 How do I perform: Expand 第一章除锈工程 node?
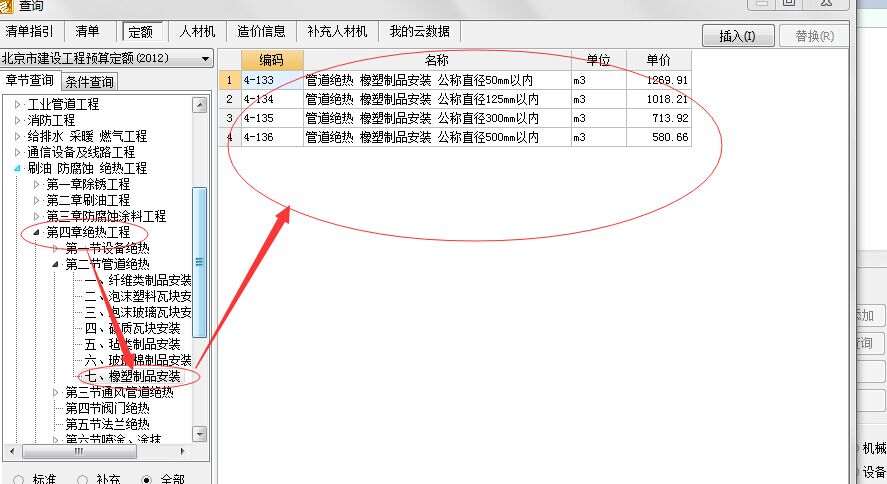(36, 184)
